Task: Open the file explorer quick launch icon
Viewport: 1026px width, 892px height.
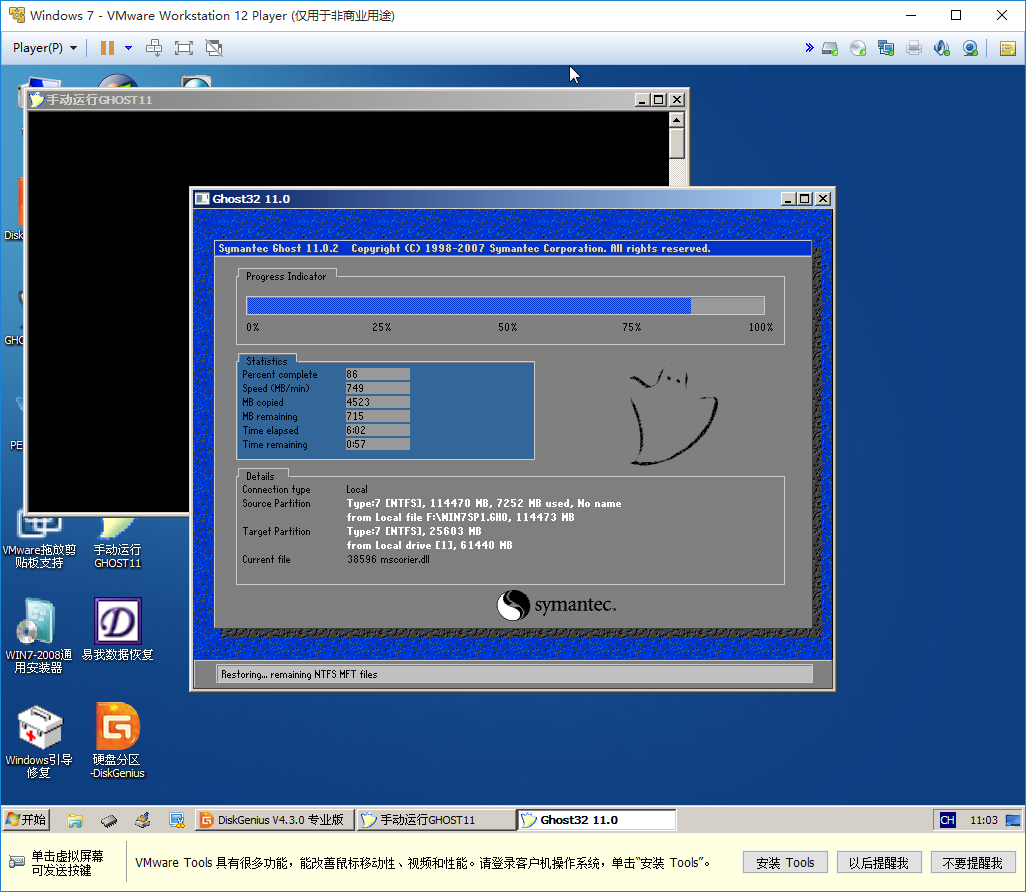Action: click(x=75, y=820)
